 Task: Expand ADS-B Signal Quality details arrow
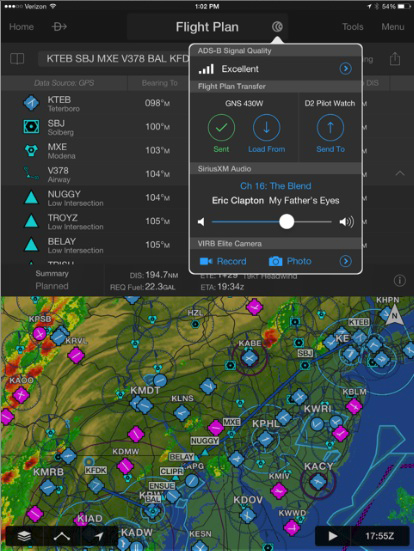(345, 69)
